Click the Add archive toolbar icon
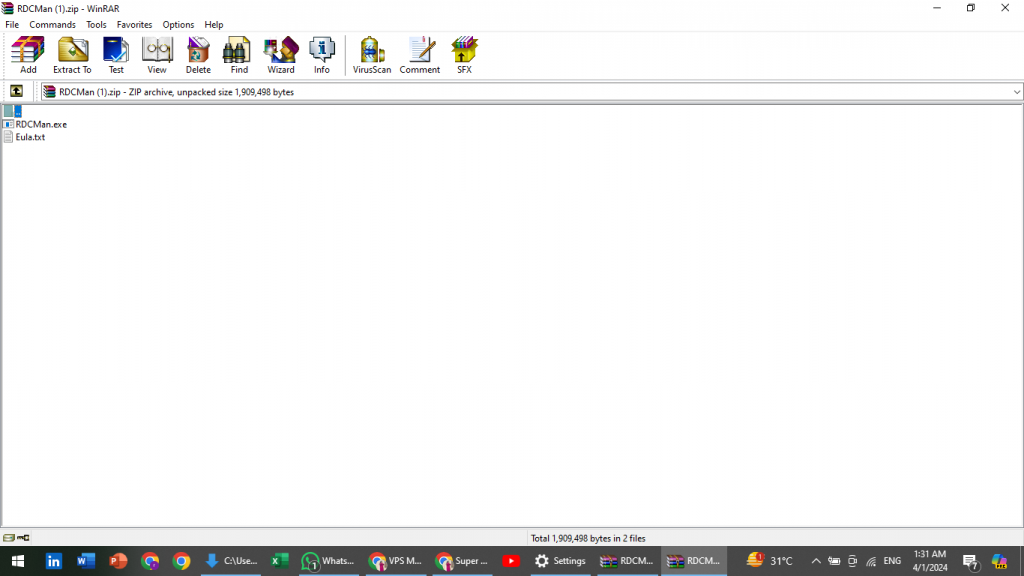This screenshot has width=1024, height=576. [26, 55]
